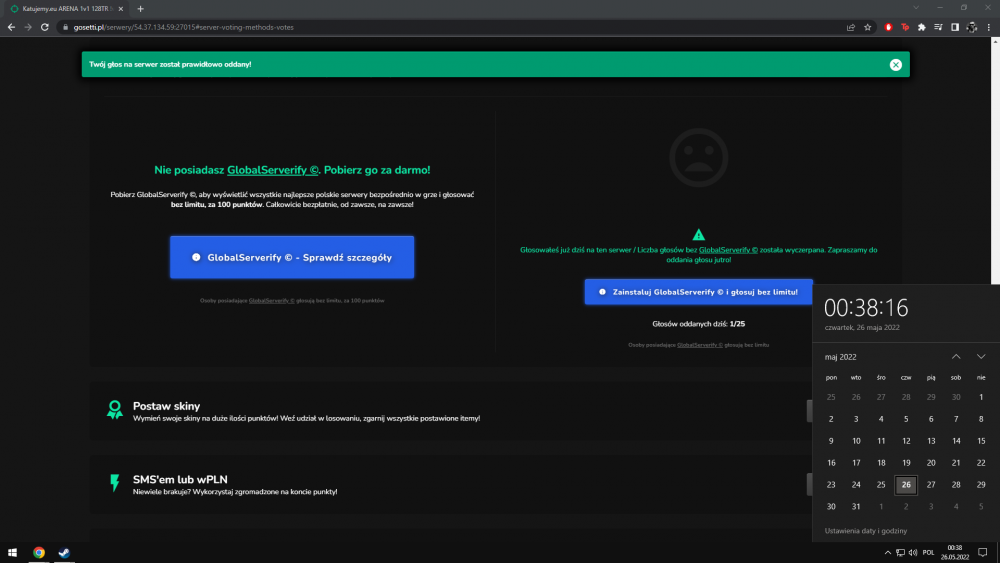Open Steam from the taskbar
The image size is (1000, 563).
[x=64, y=552]
